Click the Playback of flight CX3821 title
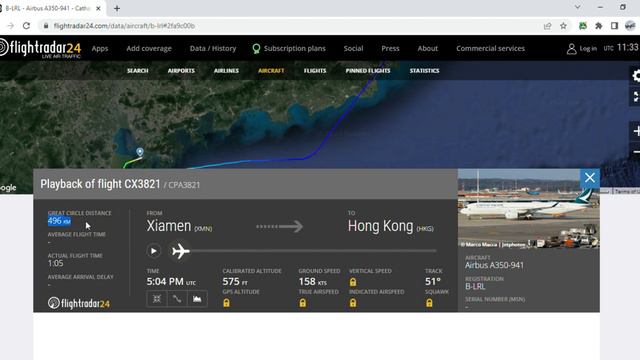The image size is (640, 360). pyautogui.click(x=100, y=184)
